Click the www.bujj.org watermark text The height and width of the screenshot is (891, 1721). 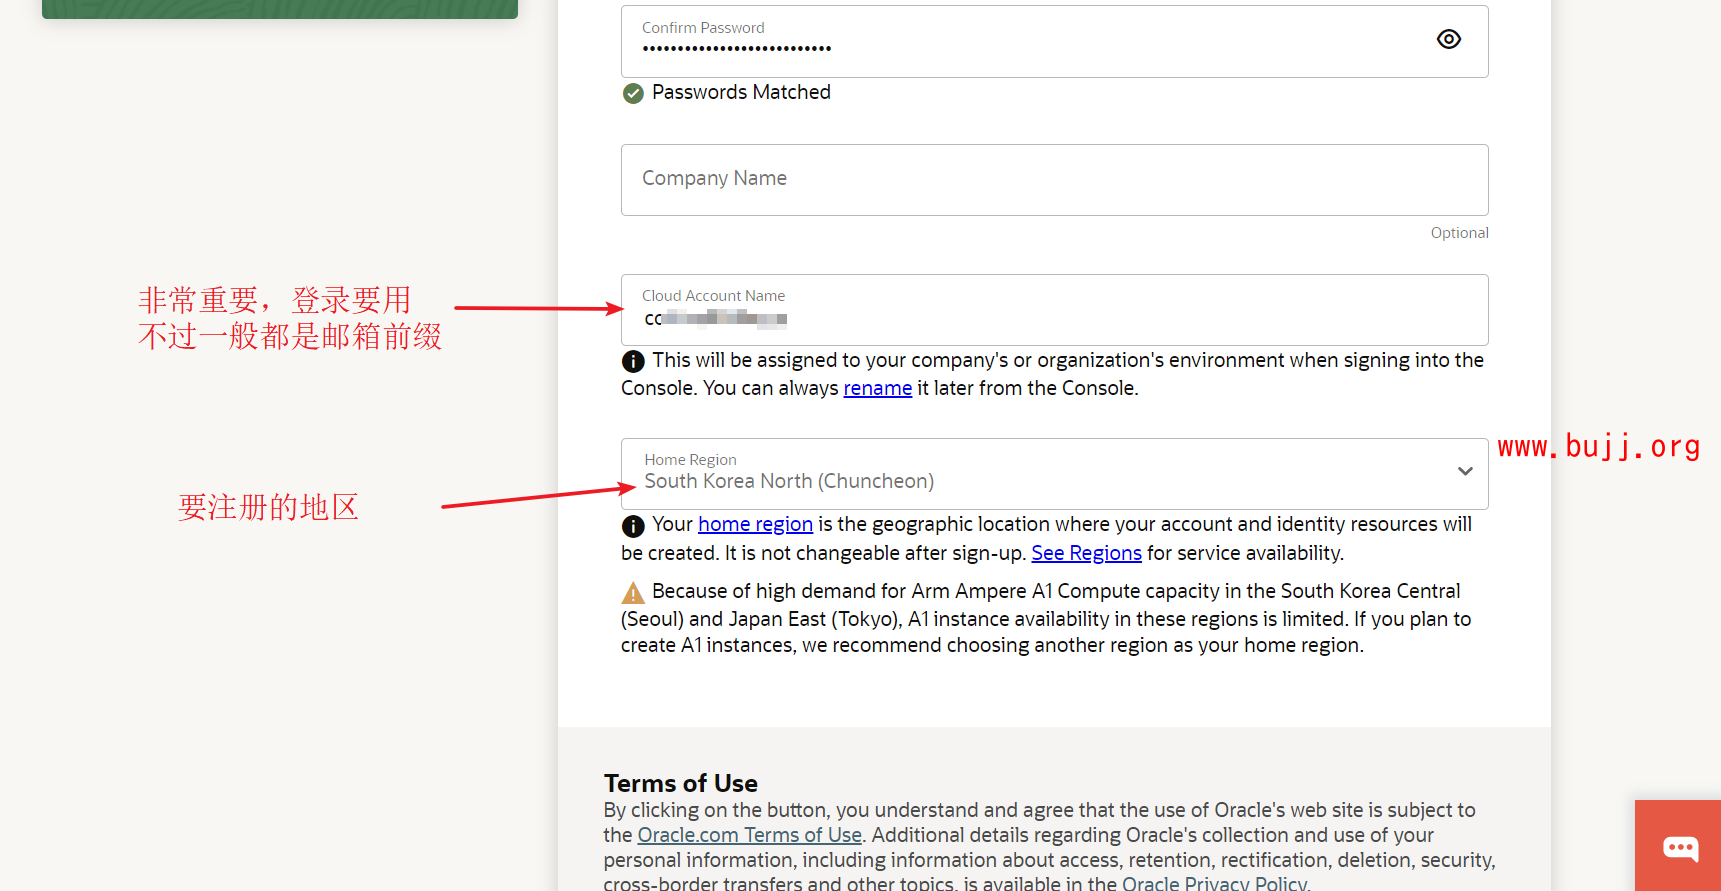[x=1598, y=446]
